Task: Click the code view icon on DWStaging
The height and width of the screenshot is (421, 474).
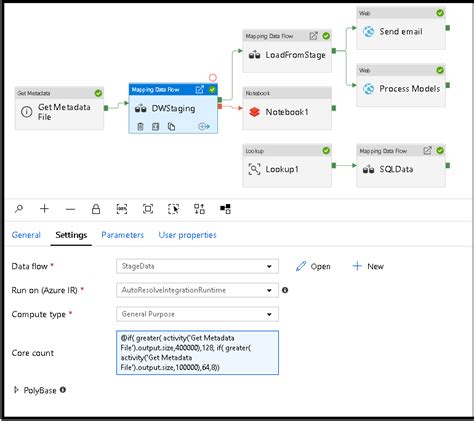Action: [155, 127]
